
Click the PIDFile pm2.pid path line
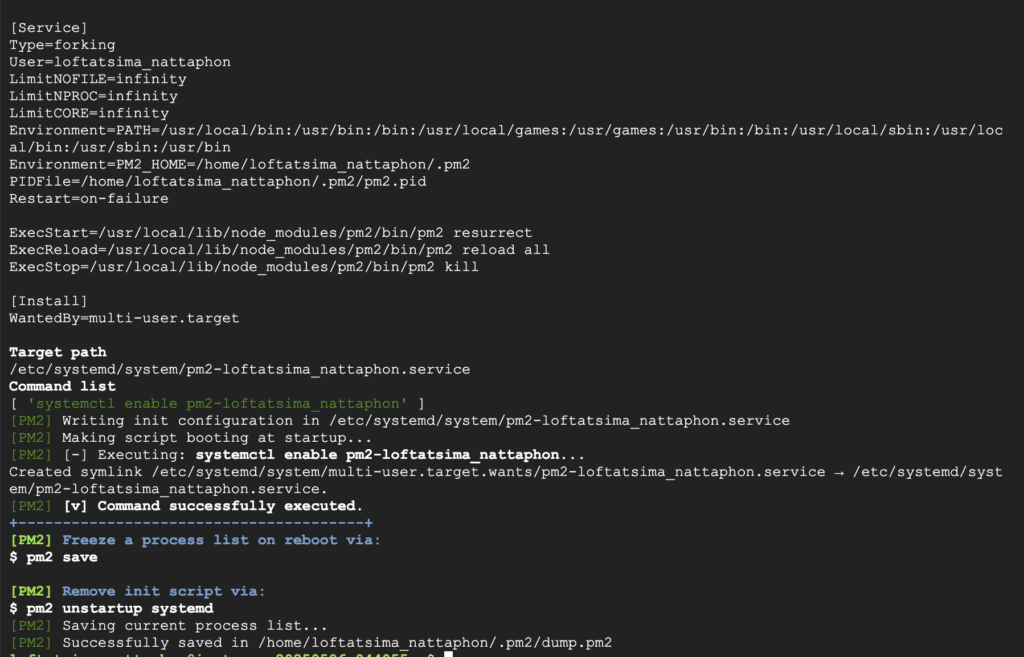pyautogui.click(x=217, y=182)
